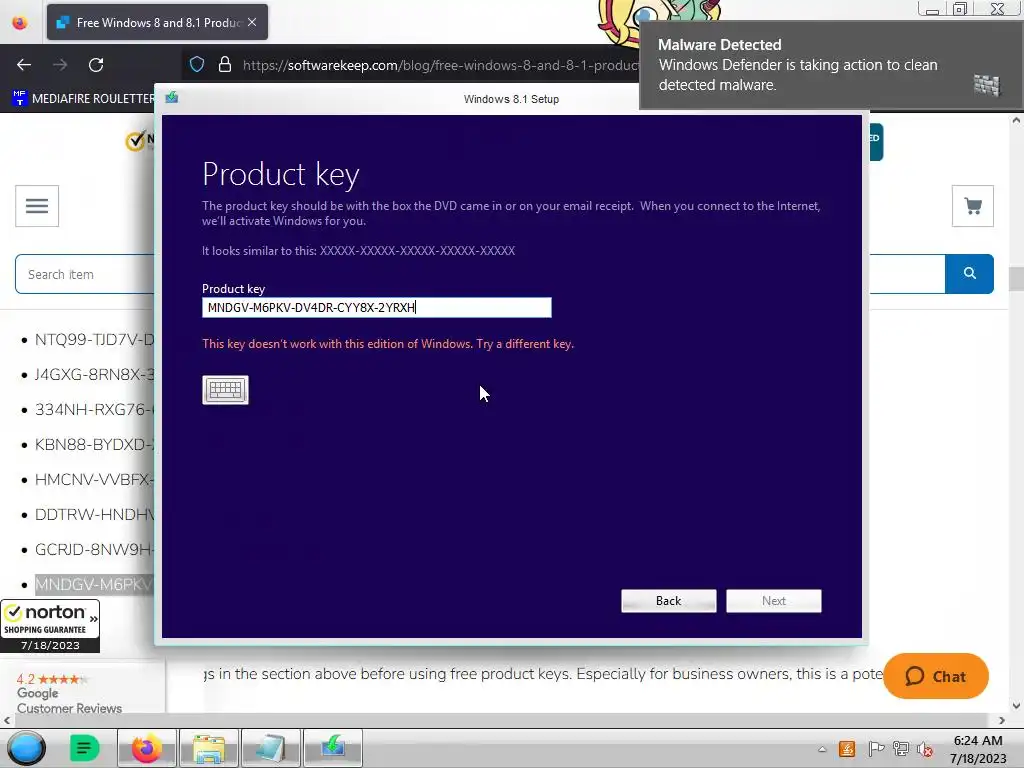Select key starting HMCNV-VVBFX
The width and height of the screenshot is (1024, 768).
coord(94,479)
